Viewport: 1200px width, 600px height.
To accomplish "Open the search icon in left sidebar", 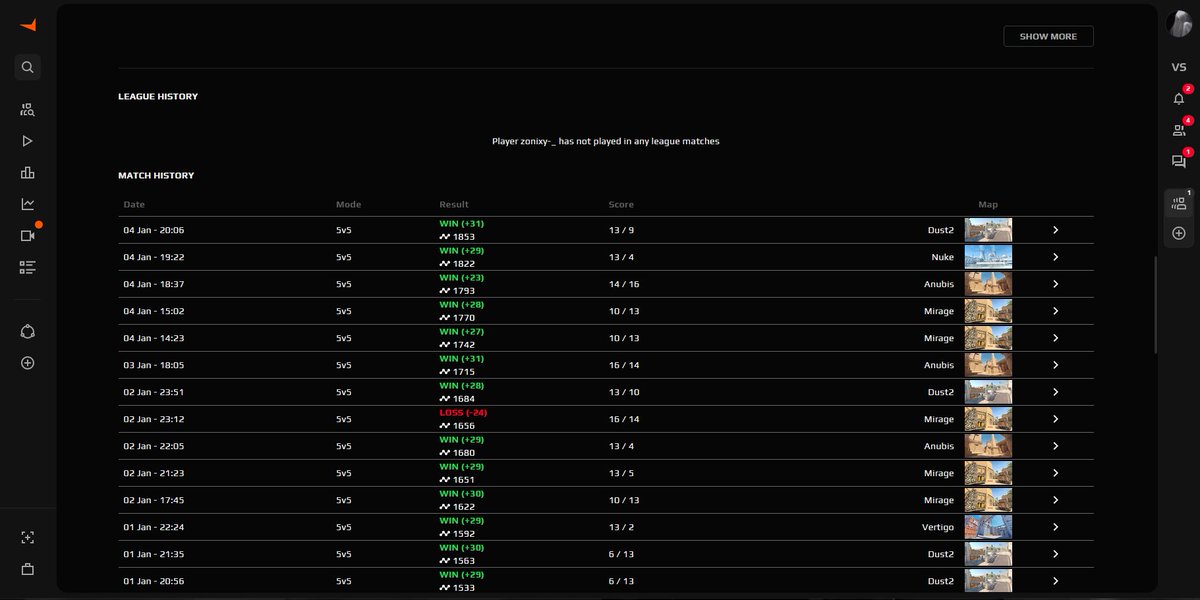I will pyautogui.click(x=28, y=67).
